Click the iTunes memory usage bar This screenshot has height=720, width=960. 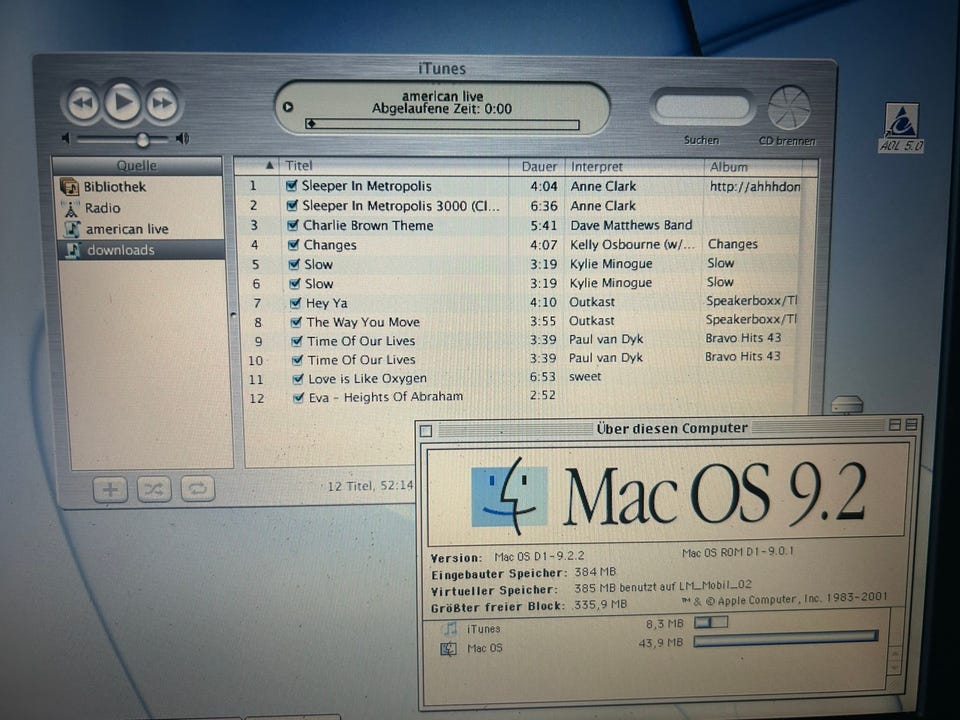(x=711, y=623)
